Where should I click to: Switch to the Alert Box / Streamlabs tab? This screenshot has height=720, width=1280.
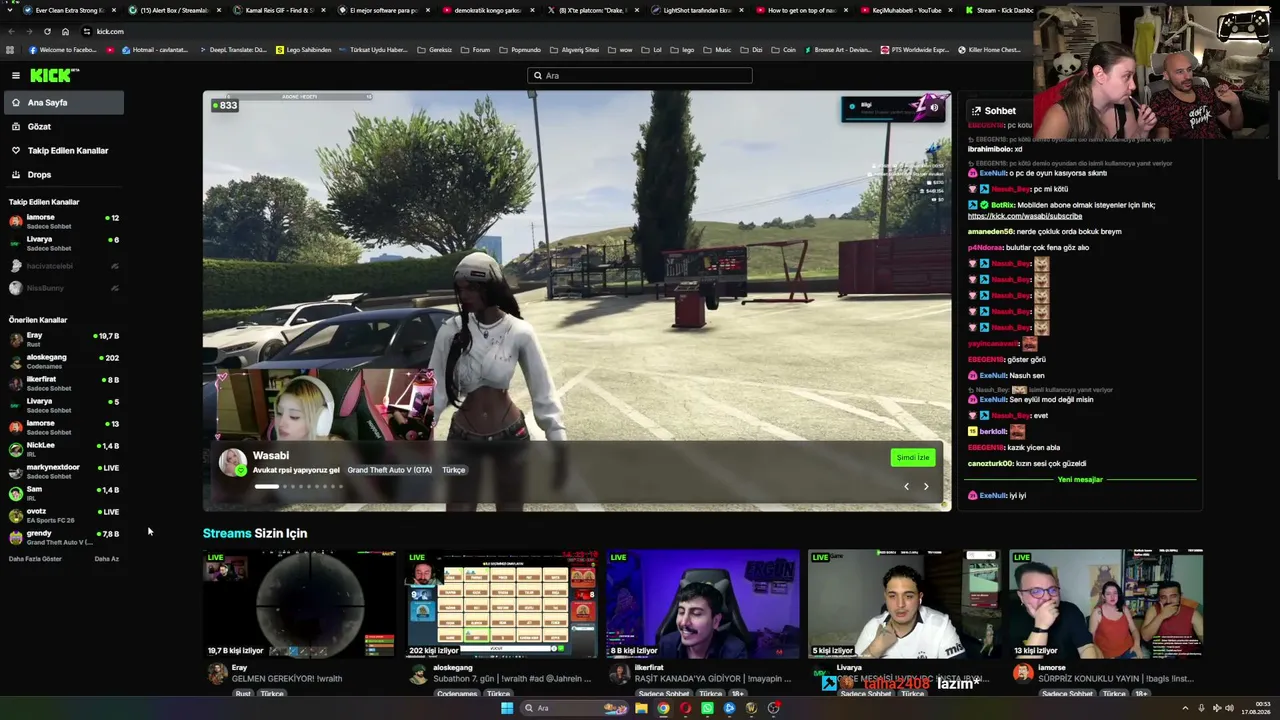click(x=173, y=10)
